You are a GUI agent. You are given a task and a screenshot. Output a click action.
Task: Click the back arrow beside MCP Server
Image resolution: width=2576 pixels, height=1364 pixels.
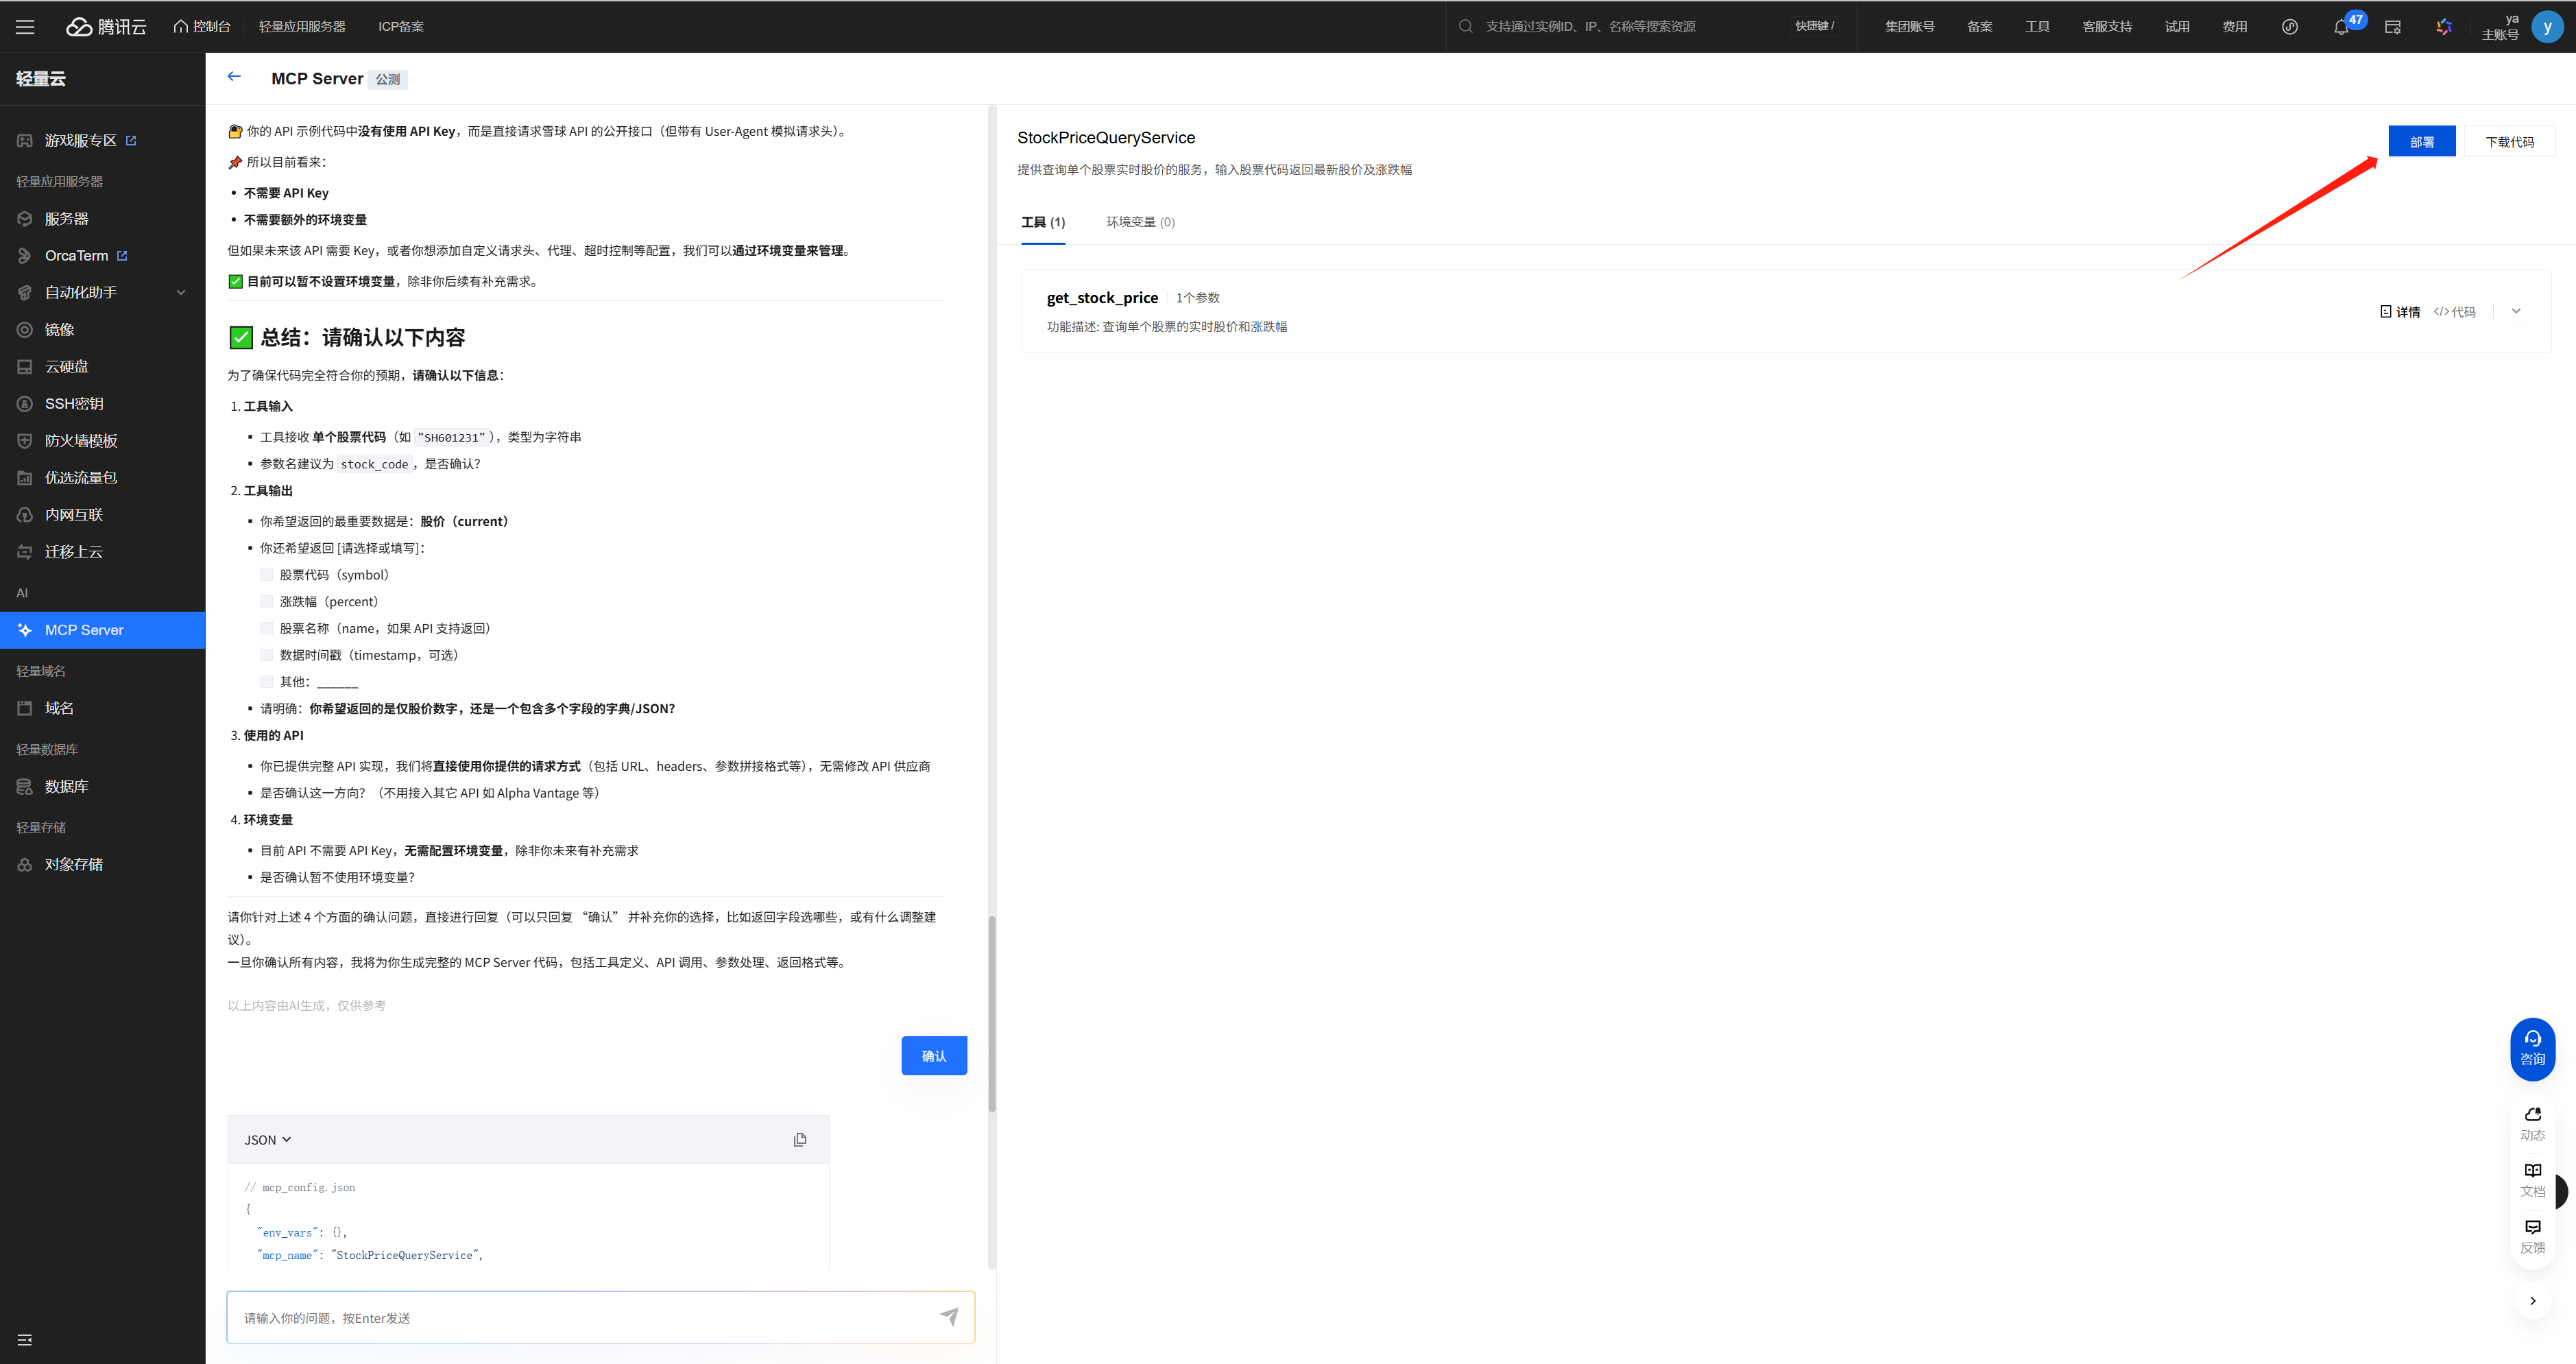[234, 77]
